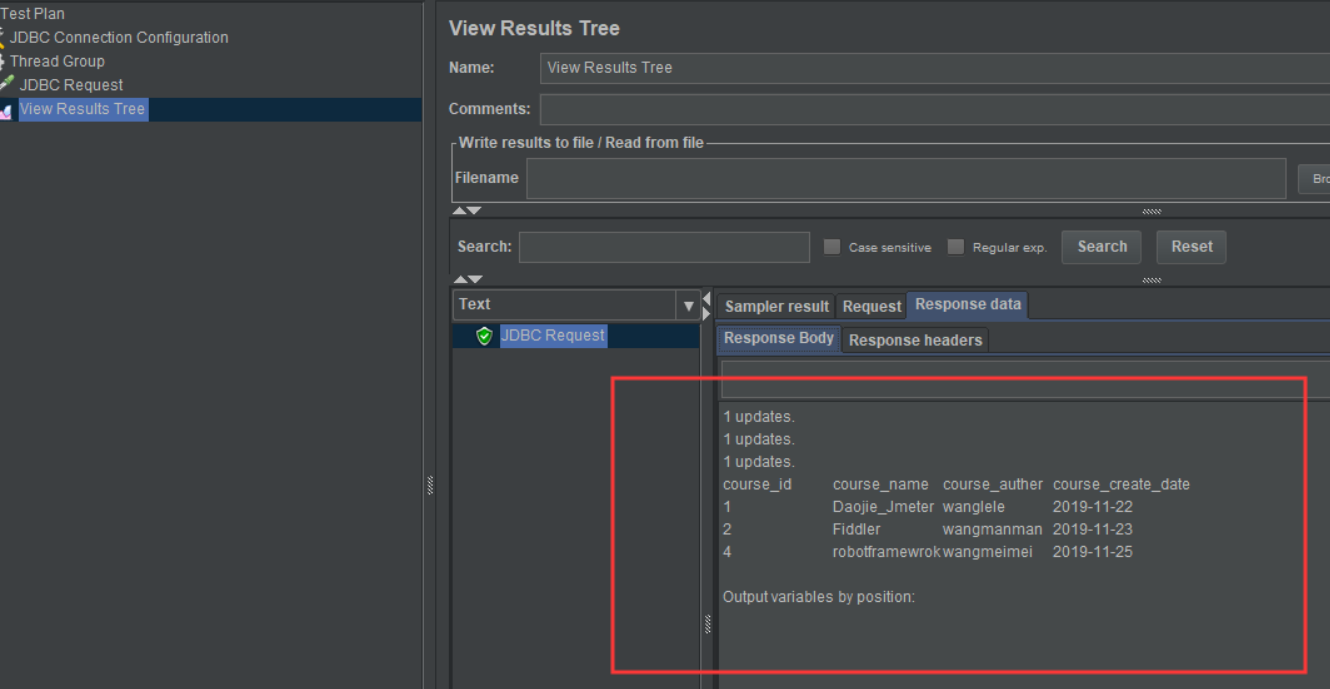Open the Text renderer dropdown
Viewport: 1330px width, 689px height.
tap(688, 305)
